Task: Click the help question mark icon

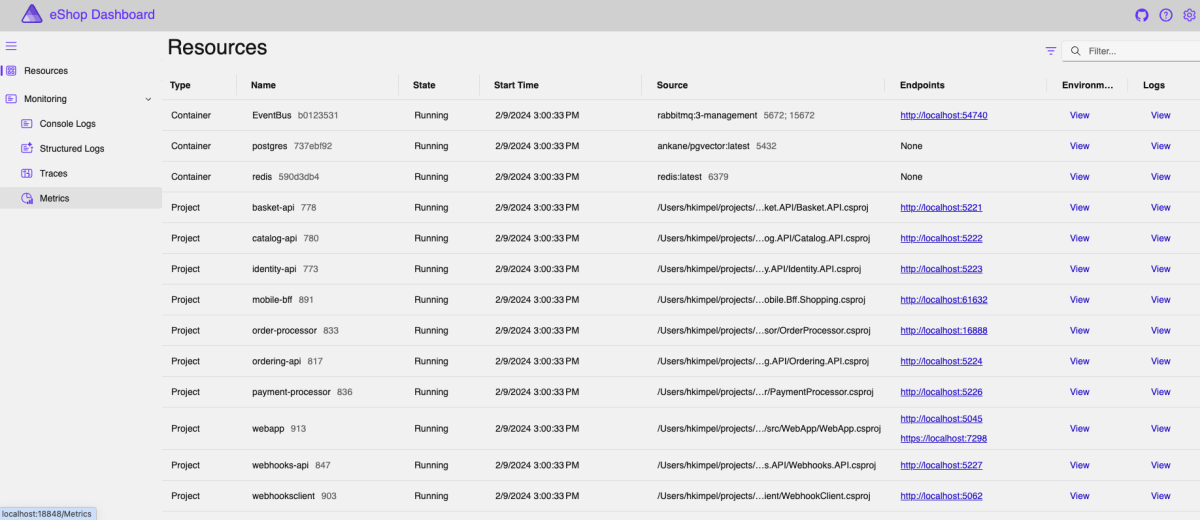Action: tap(1165, 15)
